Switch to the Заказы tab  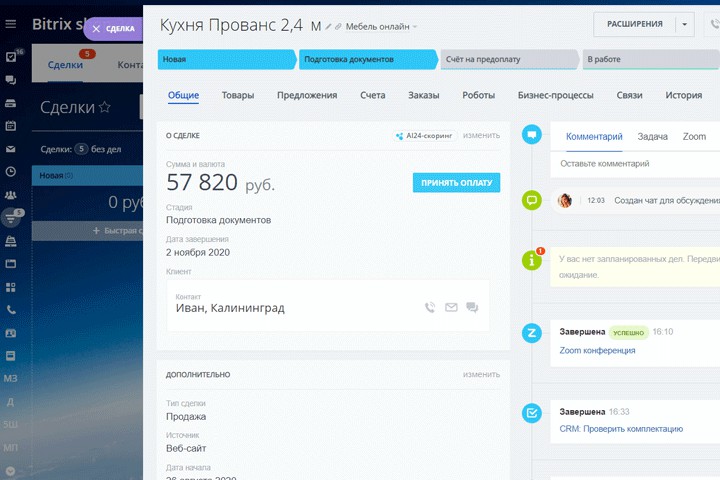pos(423,95)
